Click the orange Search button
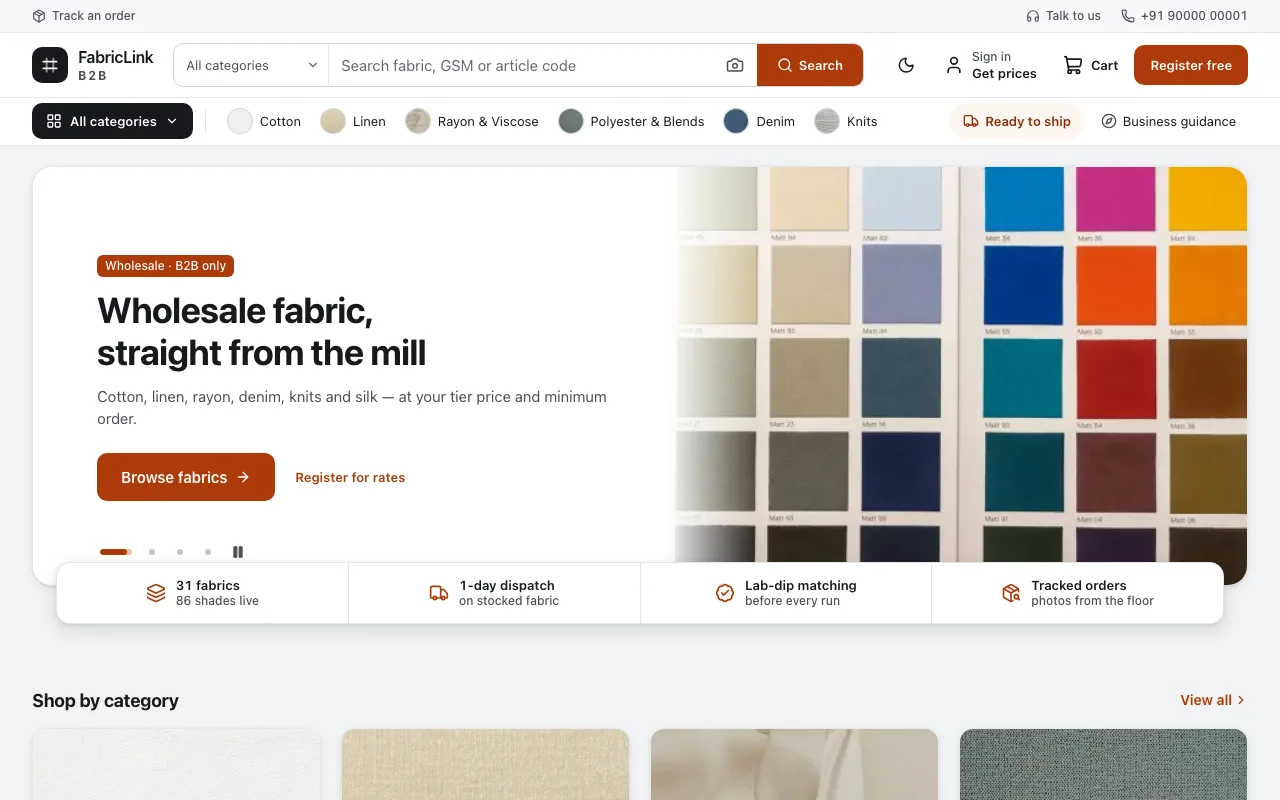 [810, 65]
